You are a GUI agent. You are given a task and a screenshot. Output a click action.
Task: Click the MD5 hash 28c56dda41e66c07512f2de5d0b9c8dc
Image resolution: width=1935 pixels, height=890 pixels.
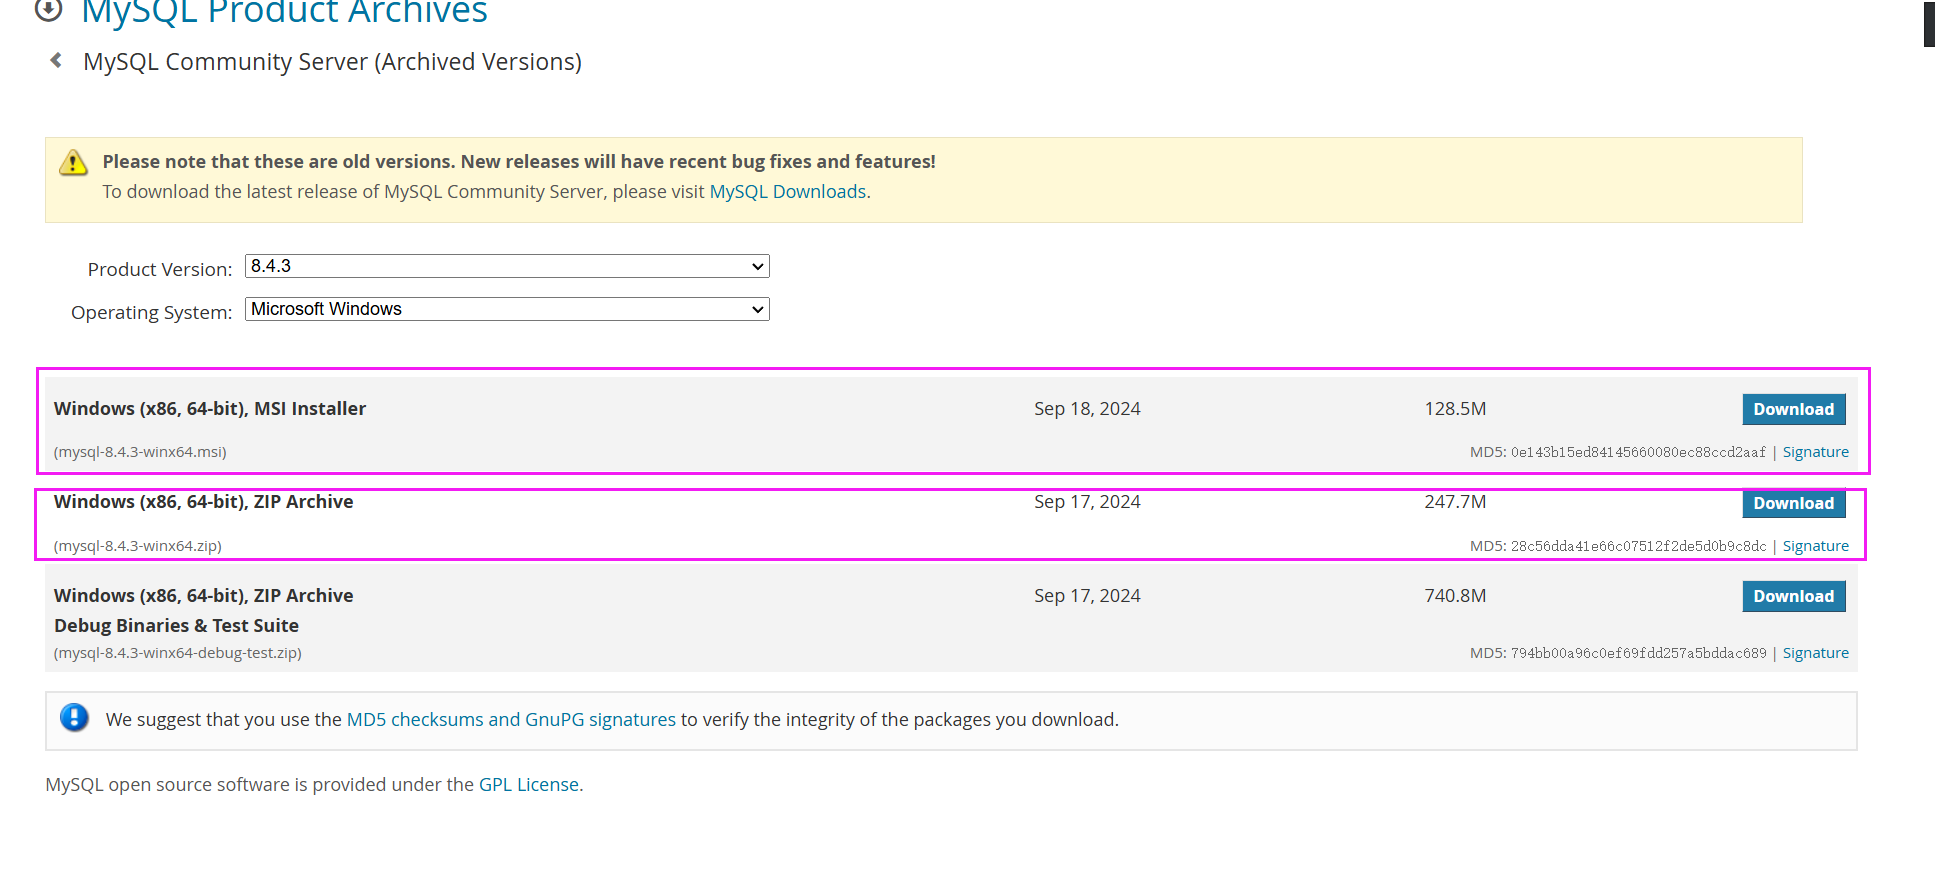click(x=1638, y=546)
